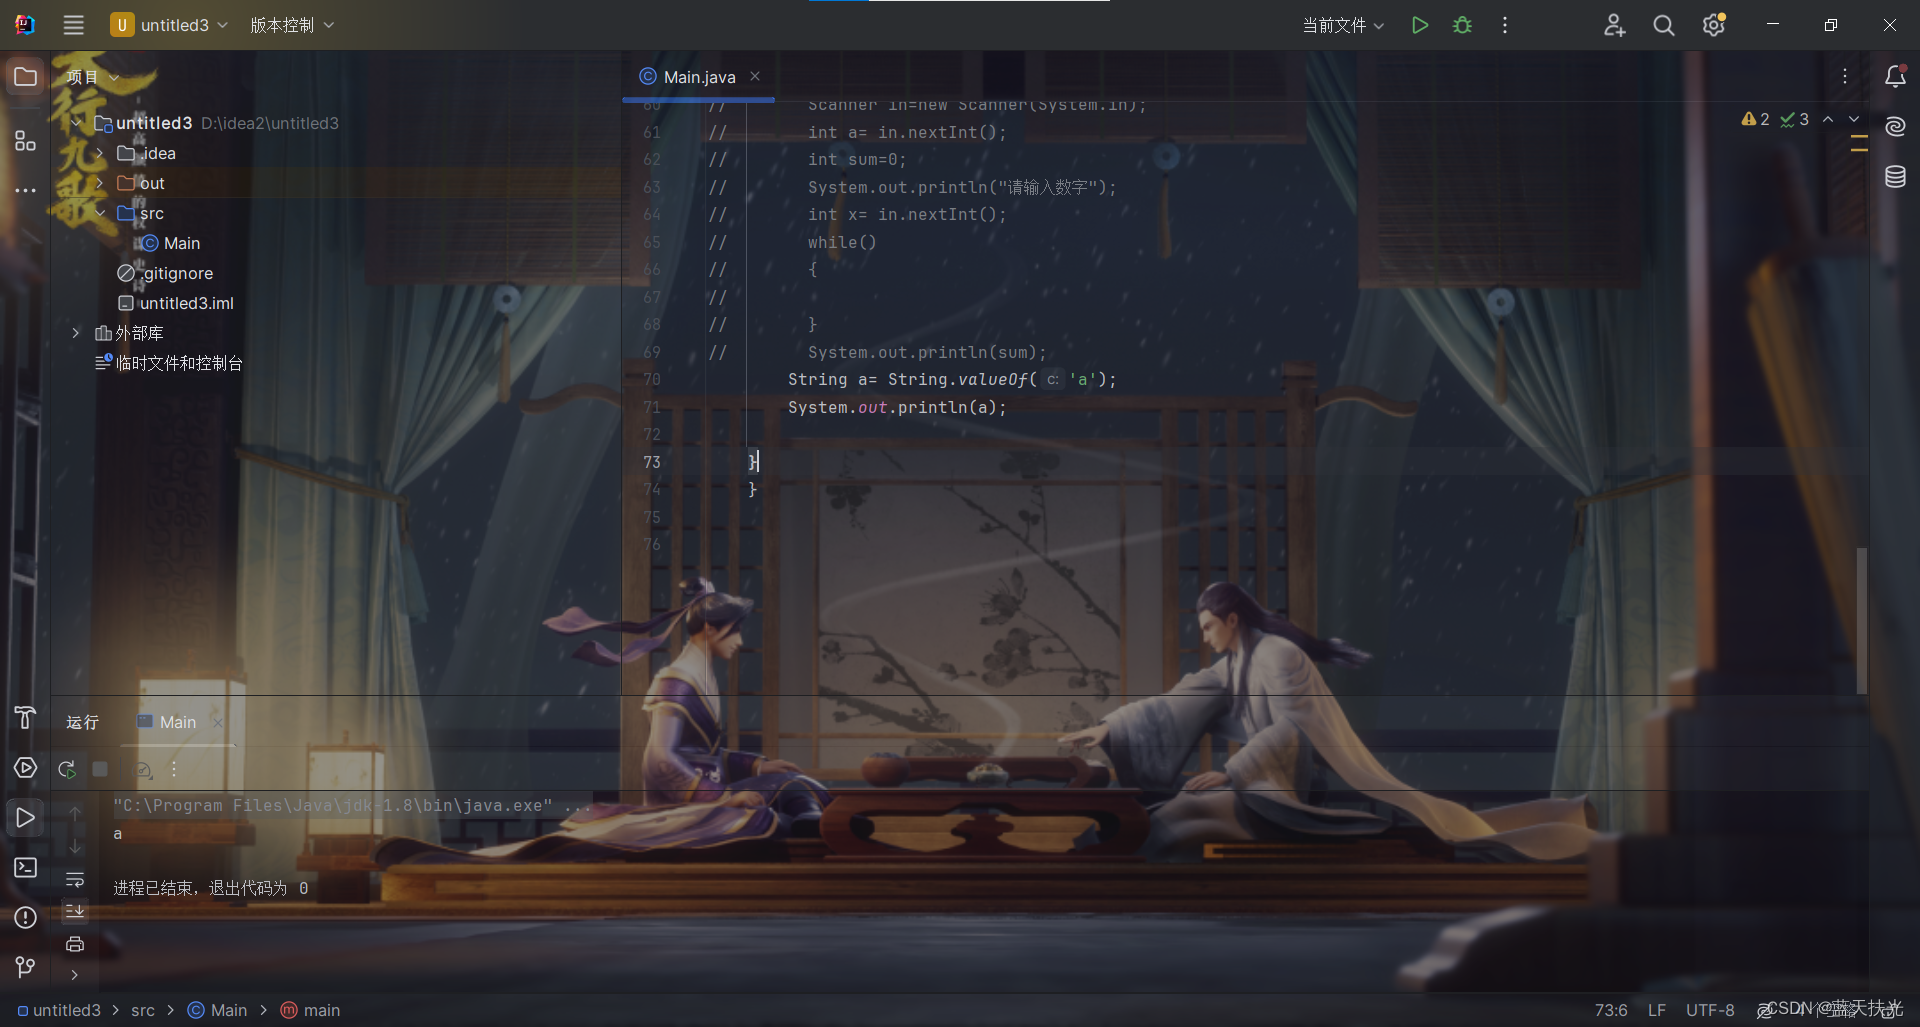Open the Git tool window icon
The height and width of the screenshot is (1027, 1920).
click(x=25, y=967)
